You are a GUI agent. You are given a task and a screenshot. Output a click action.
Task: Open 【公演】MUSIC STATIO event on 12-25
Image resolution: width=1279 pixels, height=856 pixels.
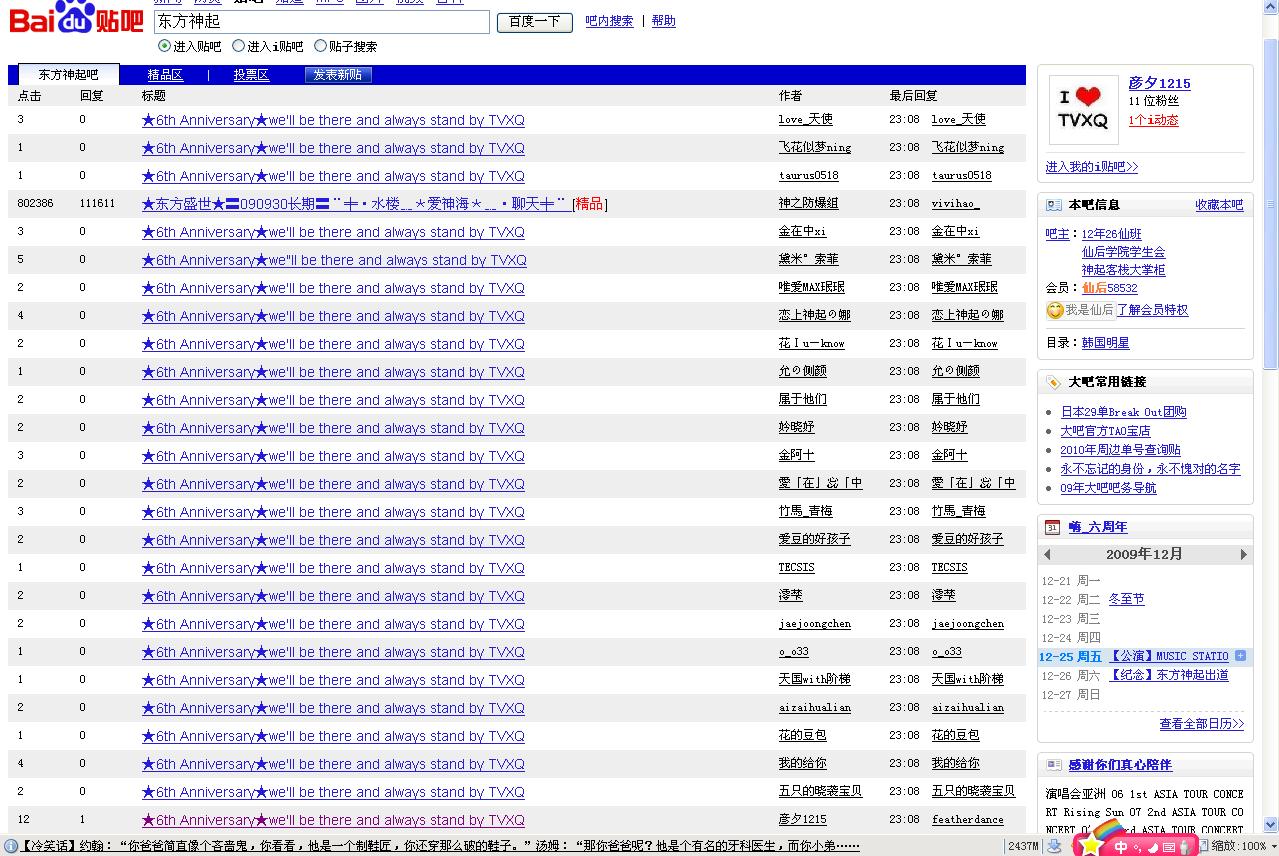click(1168, 657)
